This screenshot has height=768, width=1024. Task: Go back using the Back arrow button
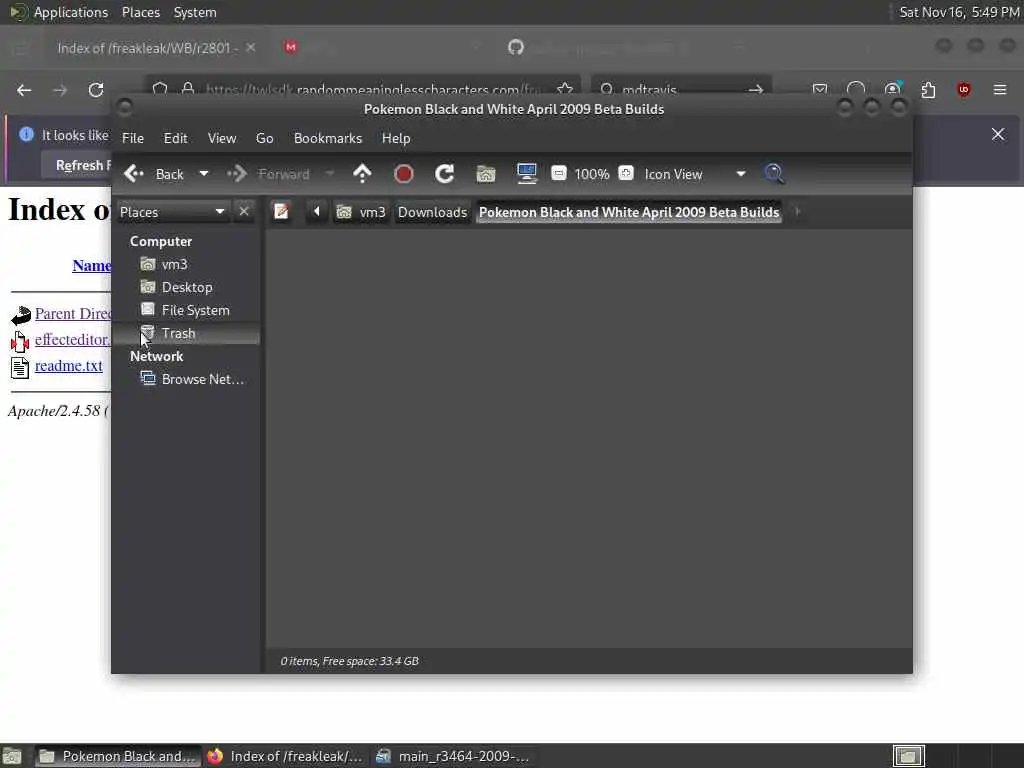(x=154, y=174)
